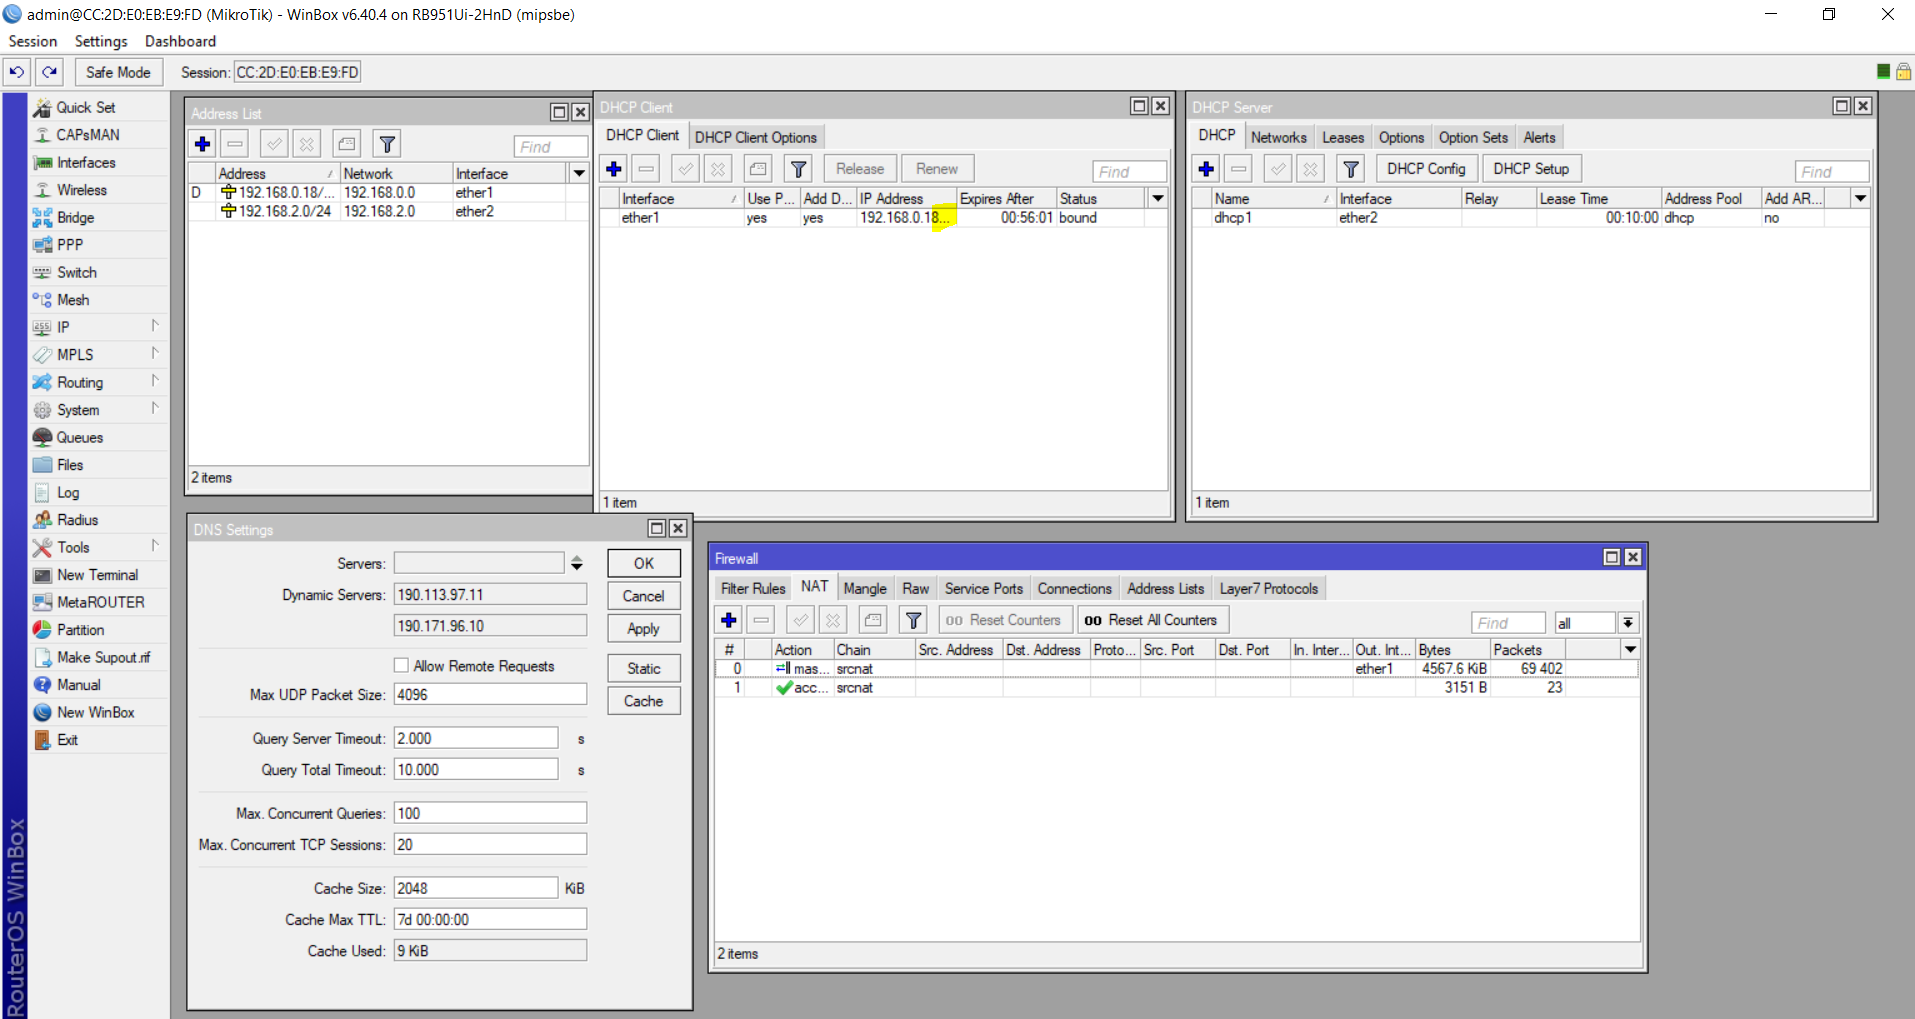Open the Files section from sidebar
1915x1019 pixels.
pyautogui.click(x=68, y=464)
